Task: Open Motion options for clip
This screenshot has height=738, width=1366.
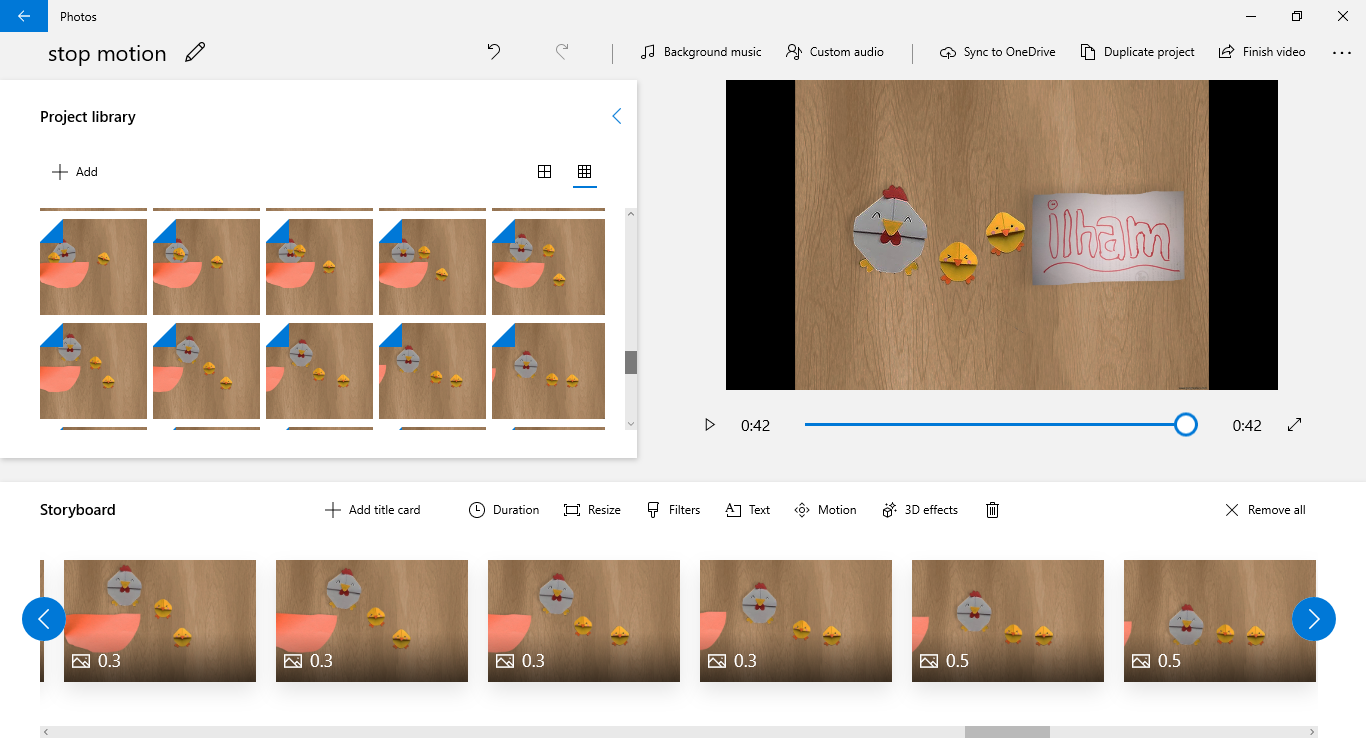Action: pos(825,510)
